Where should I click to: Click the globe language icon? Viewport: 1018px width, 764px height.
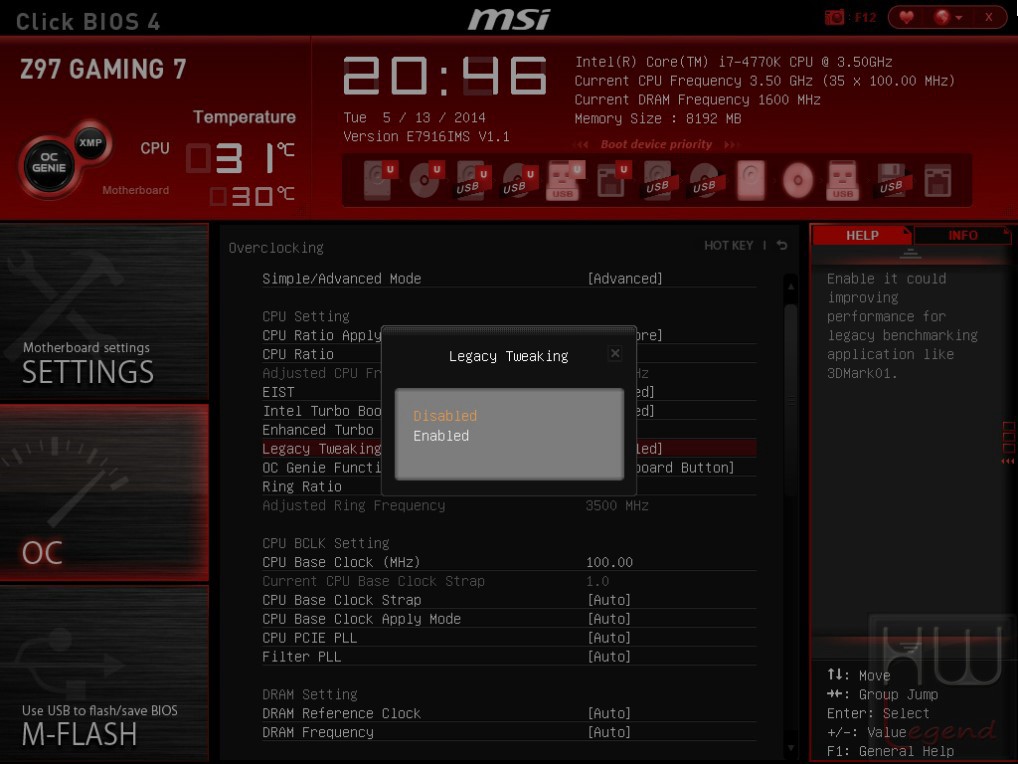click(941, 18)
